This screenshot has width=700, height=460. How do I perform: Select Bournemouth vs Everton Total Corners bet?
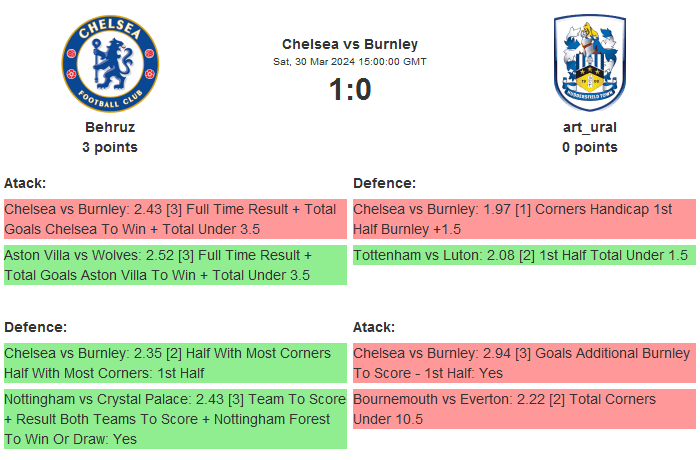[x=524, y=409]
